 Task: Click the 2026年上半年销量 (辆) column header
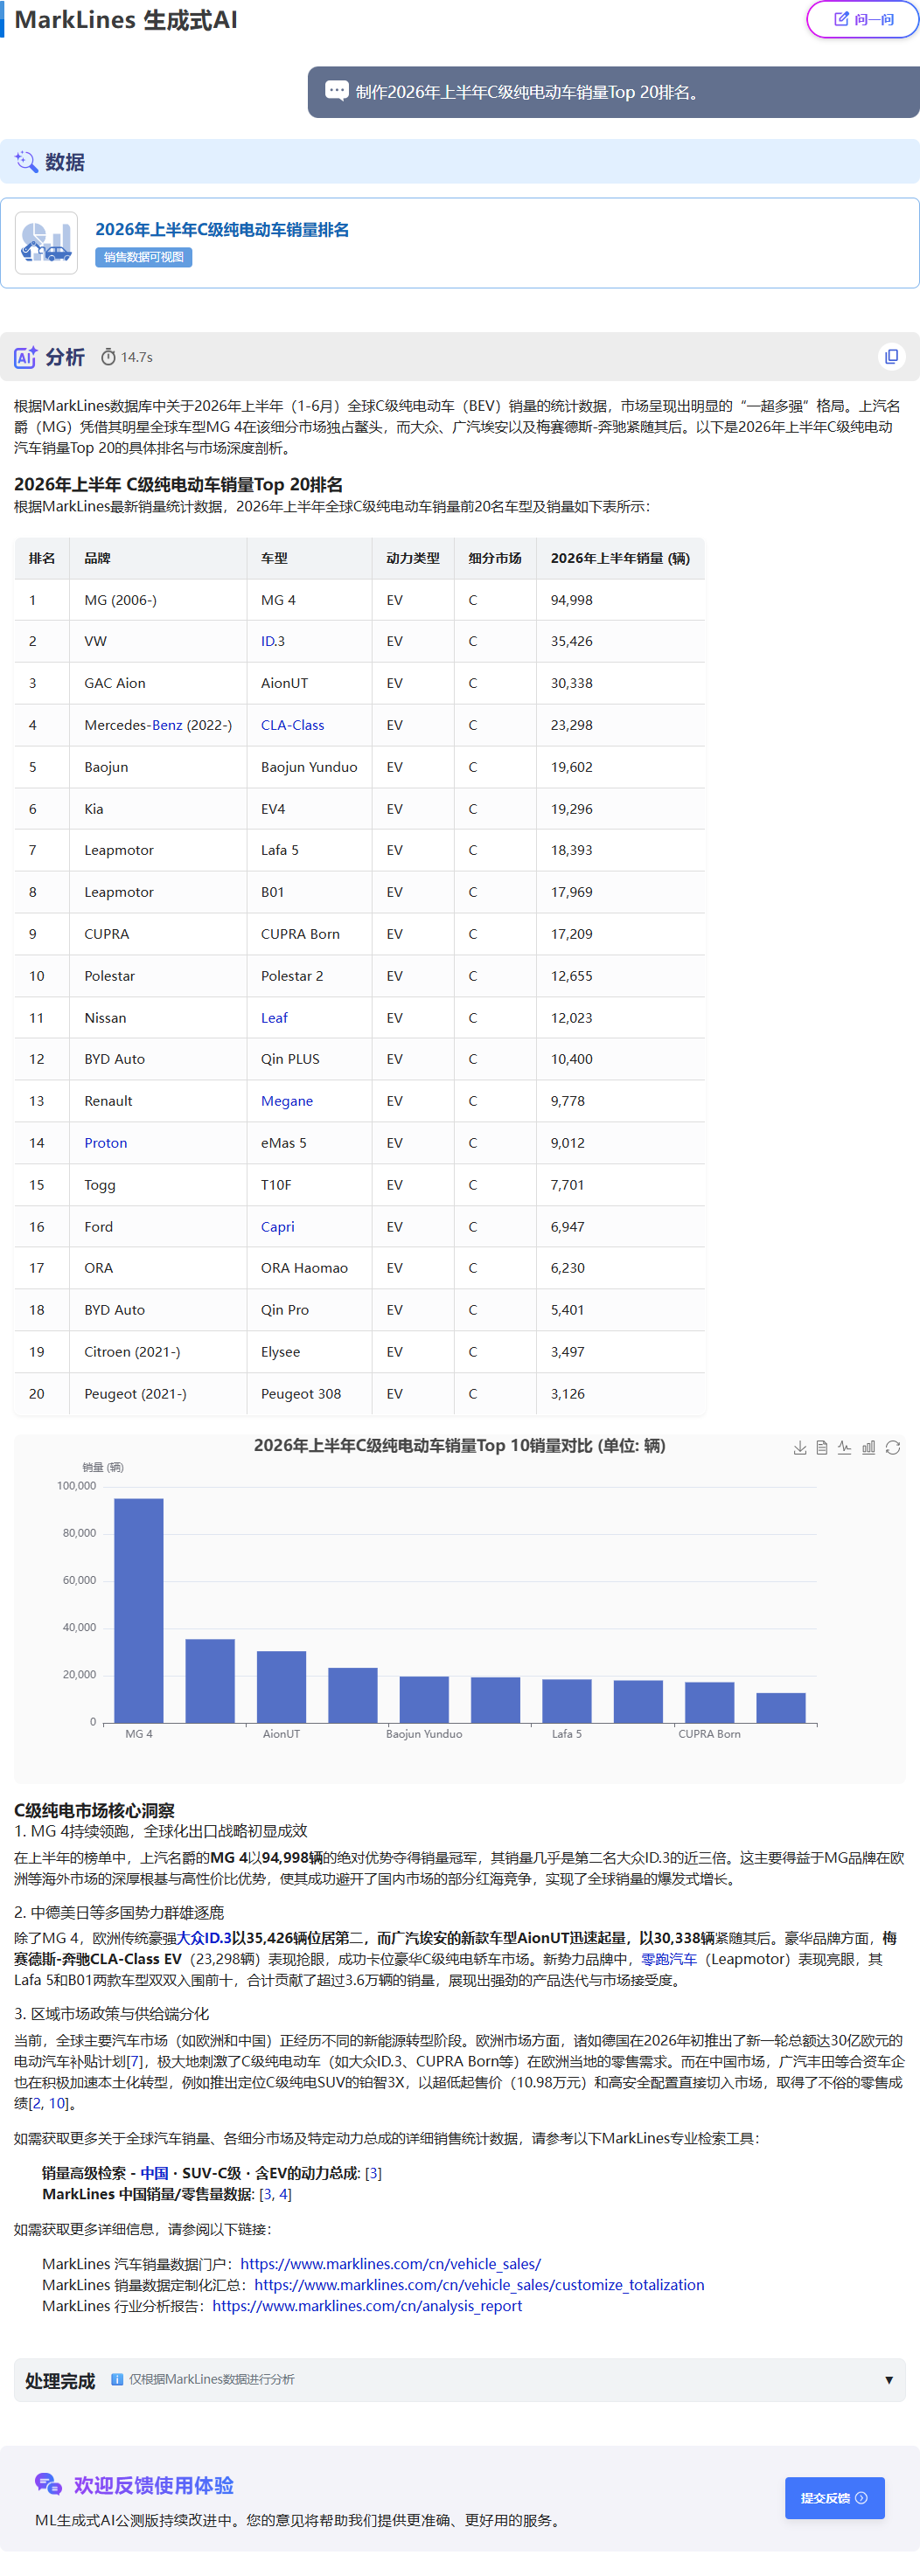click(x=620, y=558)
